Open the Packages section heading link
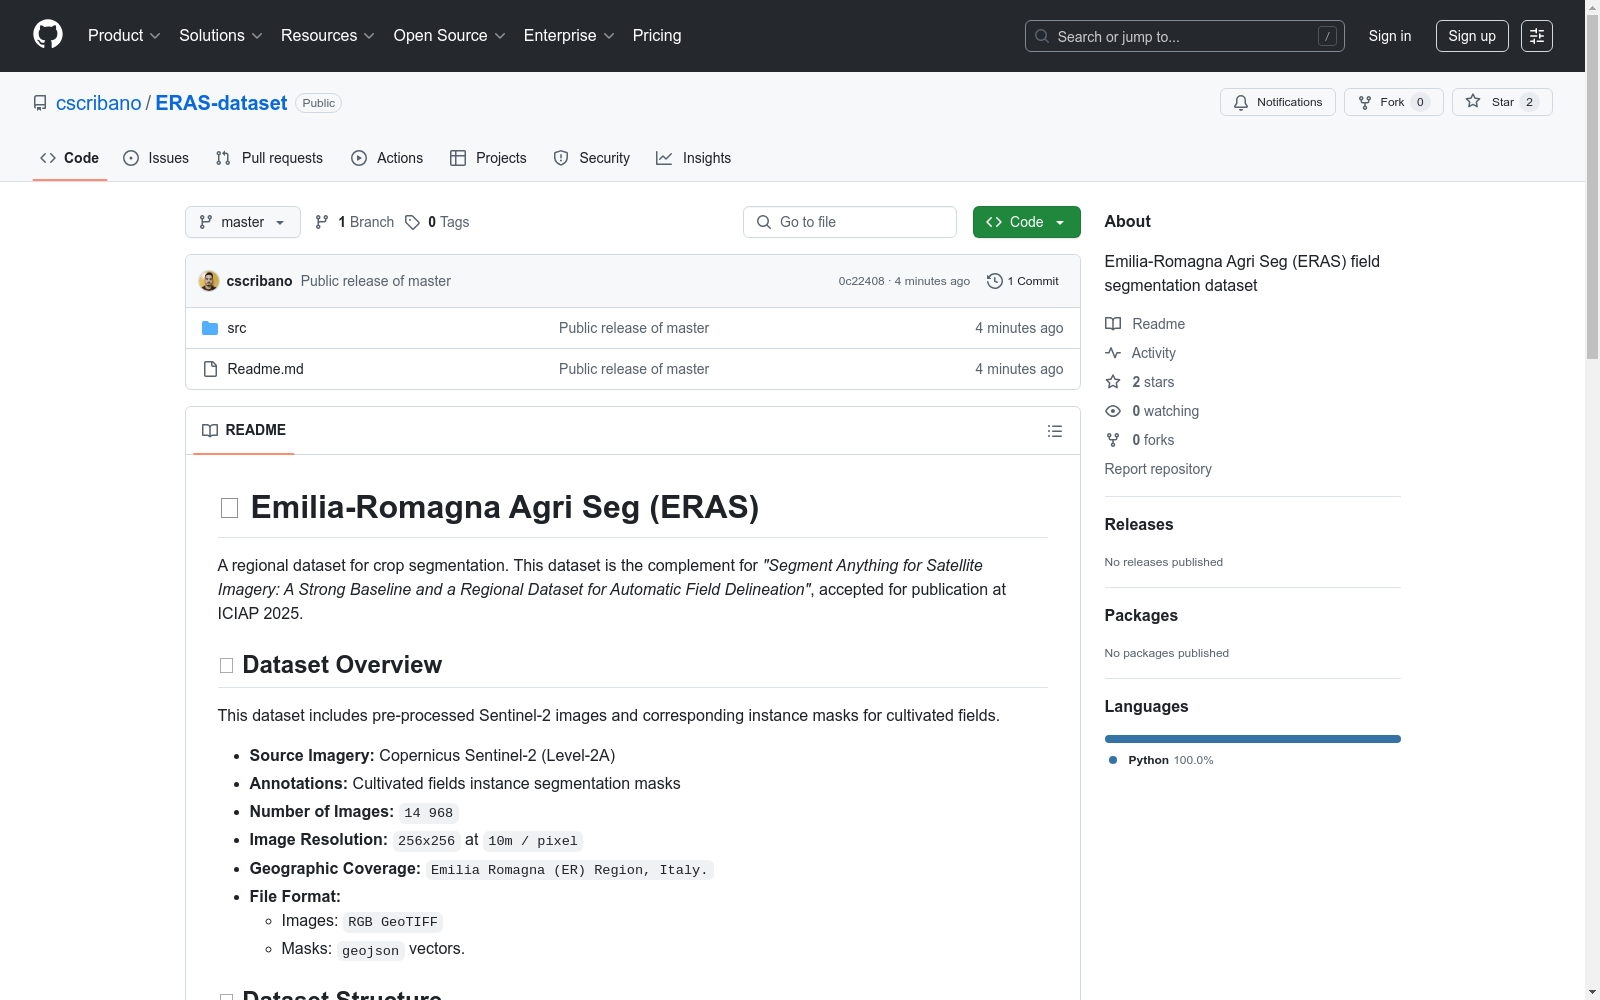Viewport: 1600px width, 1000px height. point(1141,616)
